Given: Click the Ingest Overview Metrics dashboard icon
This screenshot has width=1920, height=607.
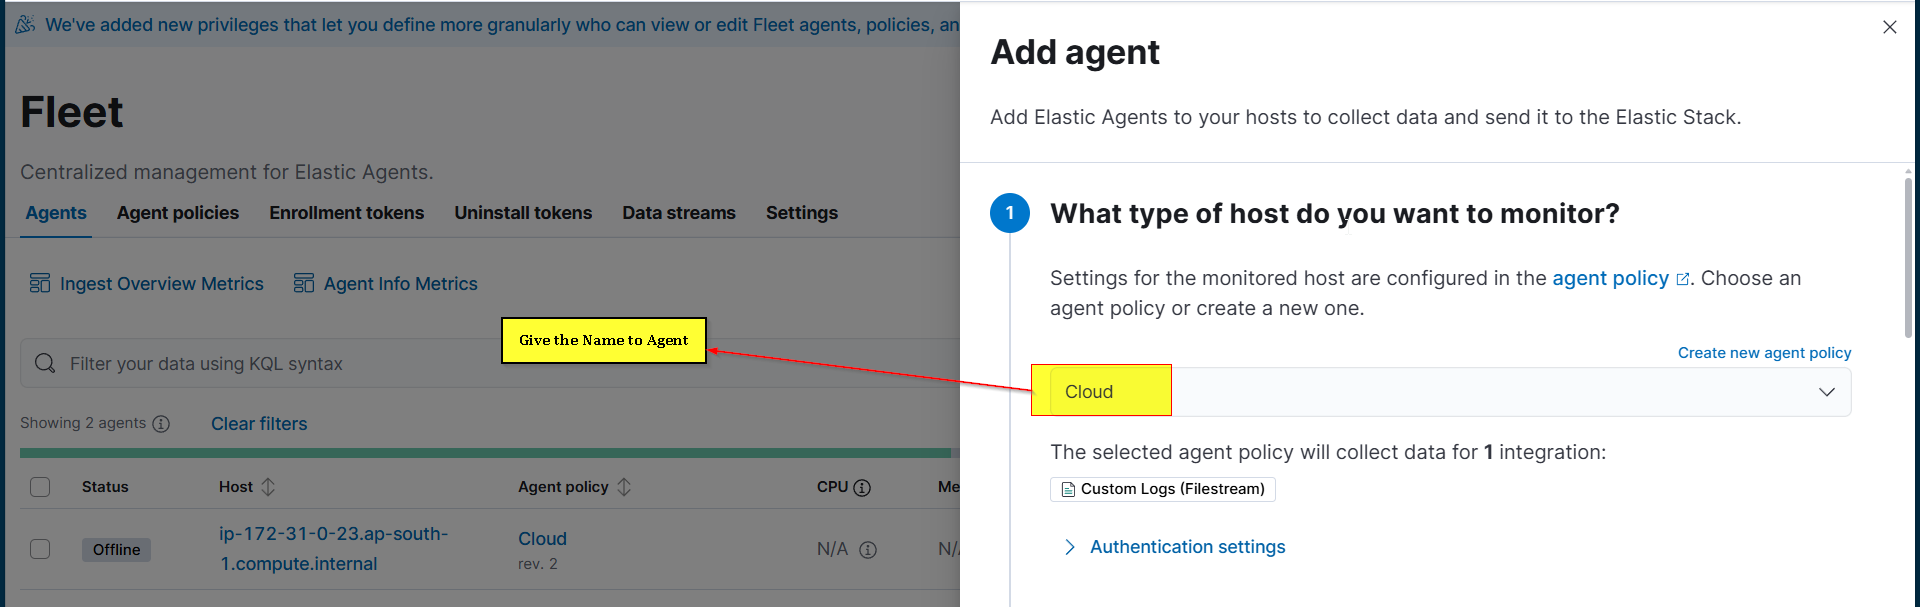Looking at the screenshot, I should 40,284.
